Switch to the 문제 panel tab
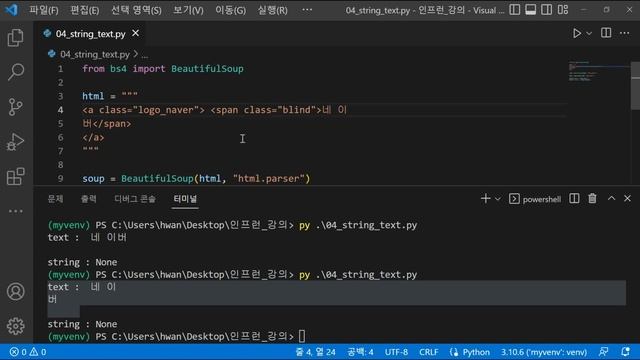Image resolution: width=640 pixels, height=360 pixels. 56,199
